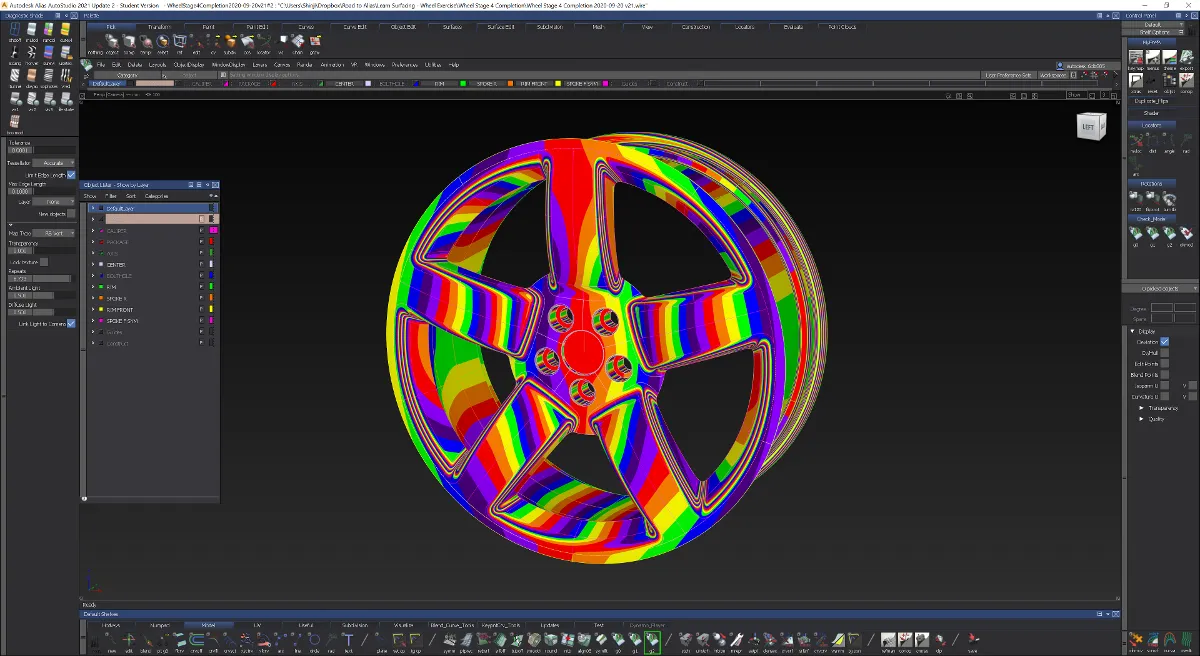Click the Show button above the viewport
1200x656 pixels.
pyautogui.click(x=1075, y=95)
